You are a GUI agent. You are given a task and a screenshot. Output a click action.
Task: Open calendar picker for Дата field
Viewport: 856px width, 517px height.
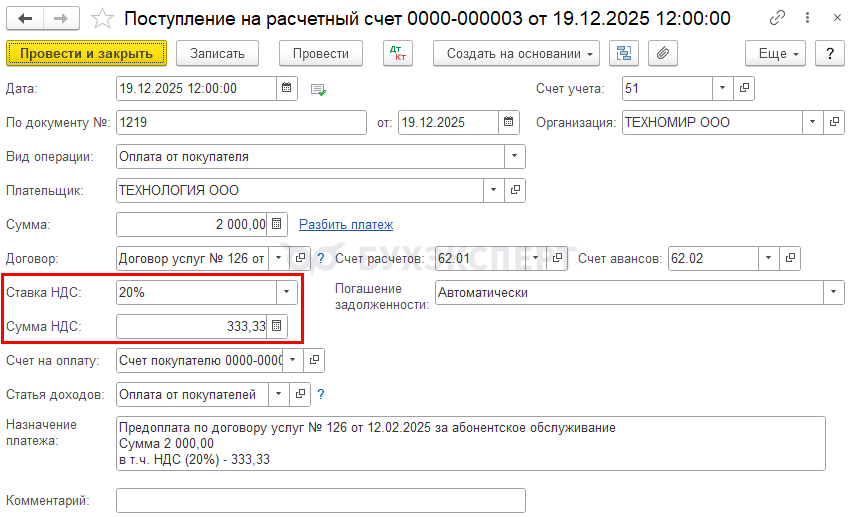[287, 88]
